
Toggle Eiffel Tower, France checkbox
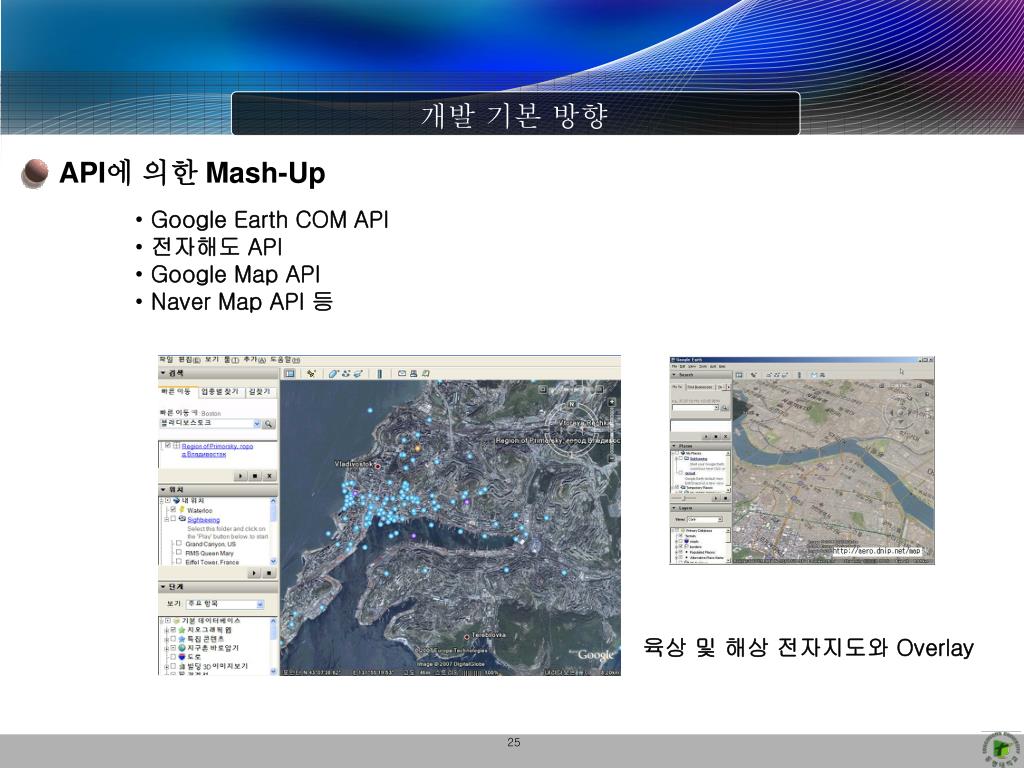[x=178, y=561]
